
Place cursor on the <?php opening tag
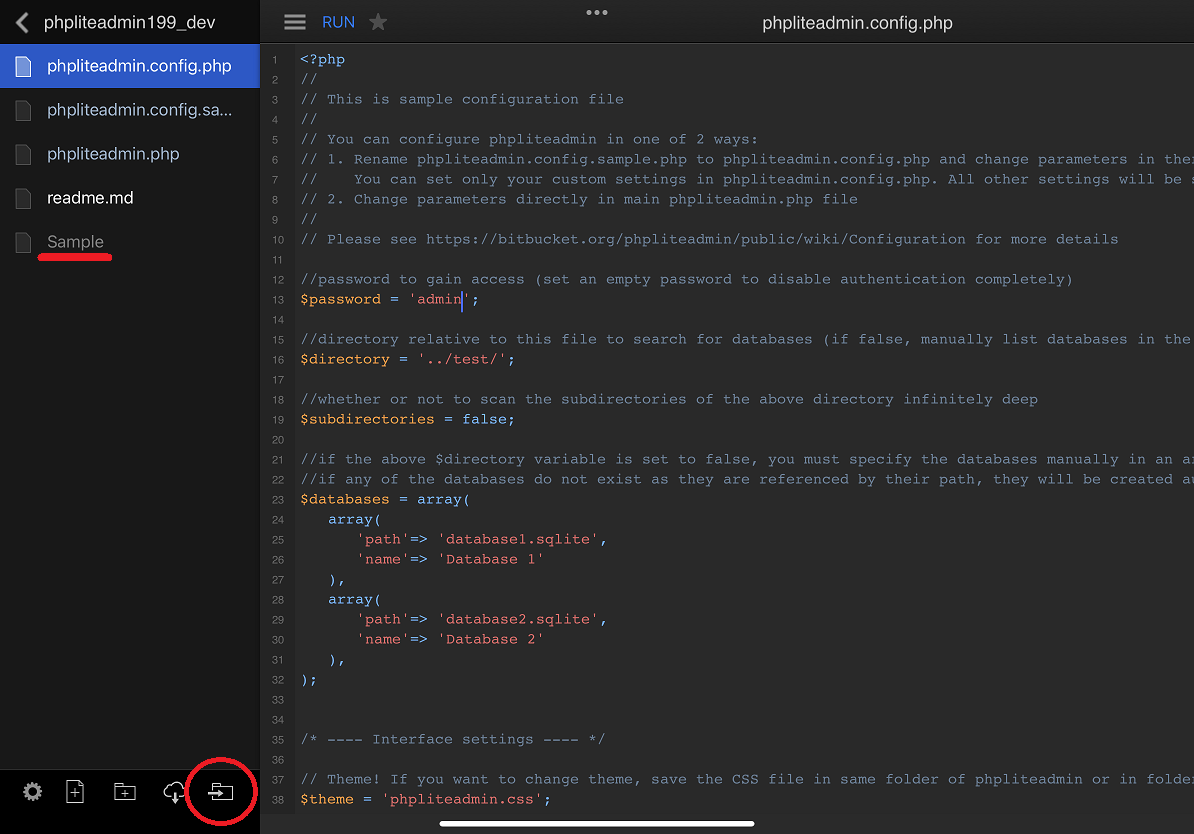[x=322, y=59]
